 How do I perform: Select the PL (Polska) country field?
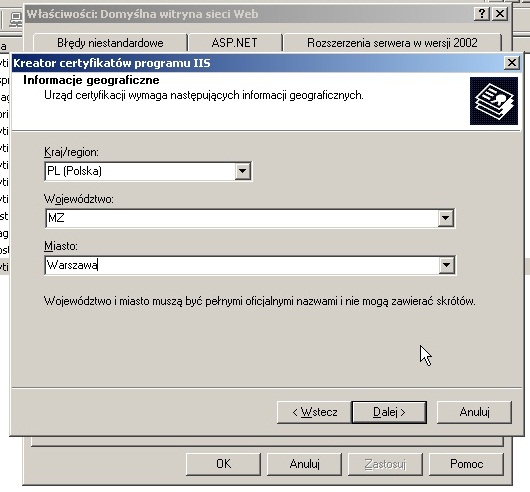[x=140, y=171]
